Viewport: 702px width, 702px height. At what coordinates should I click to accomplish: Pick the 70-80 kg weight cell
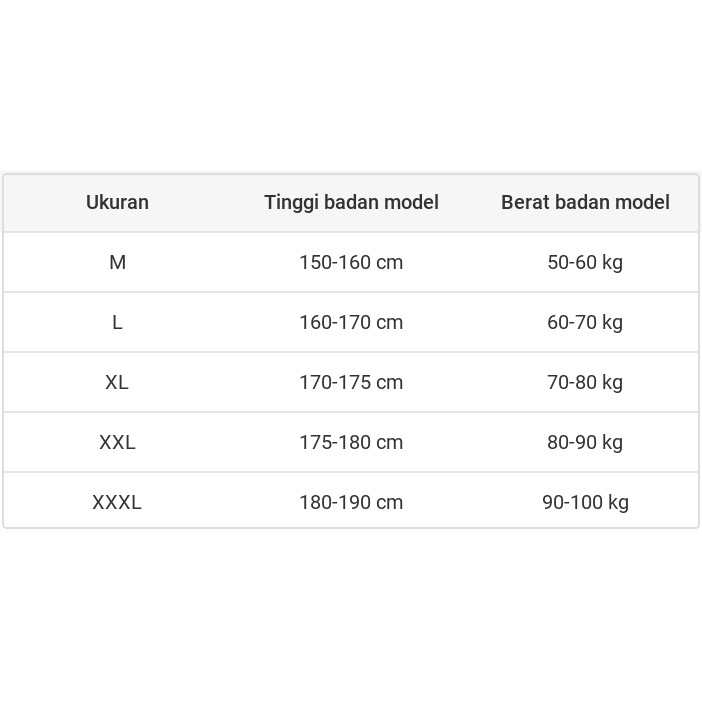coord(585,382)
